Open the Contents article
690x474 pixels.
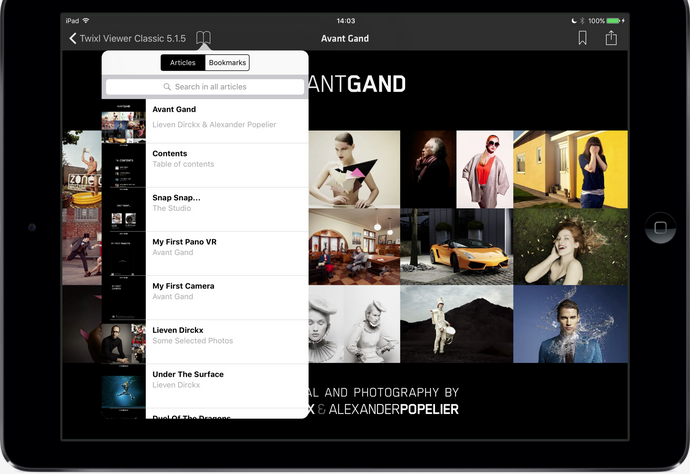pos(205,165)
